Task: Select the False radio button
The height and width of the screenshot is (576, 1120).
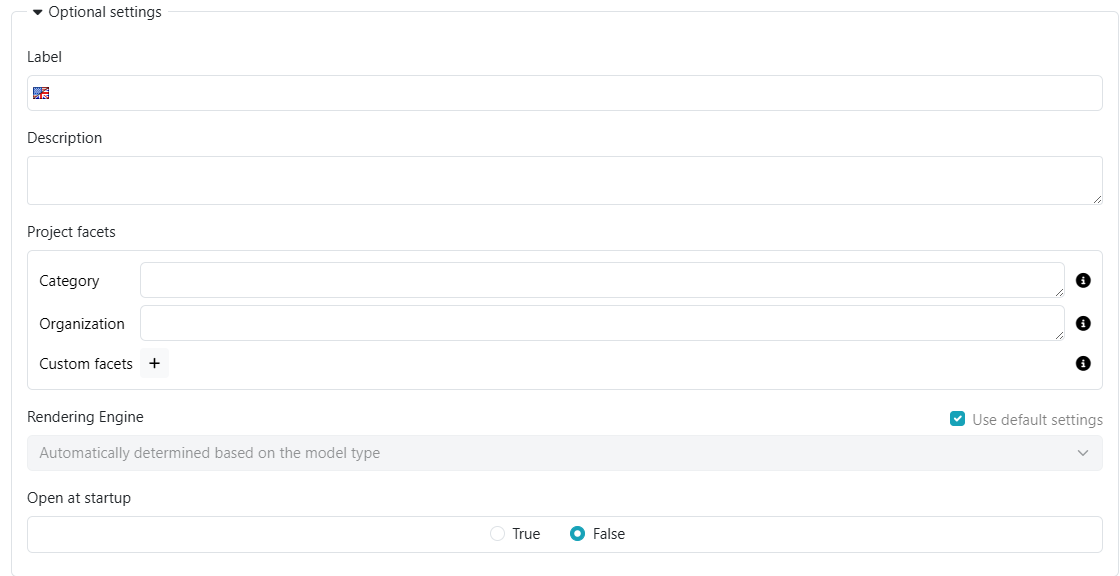Action: [x=577, y=534]
